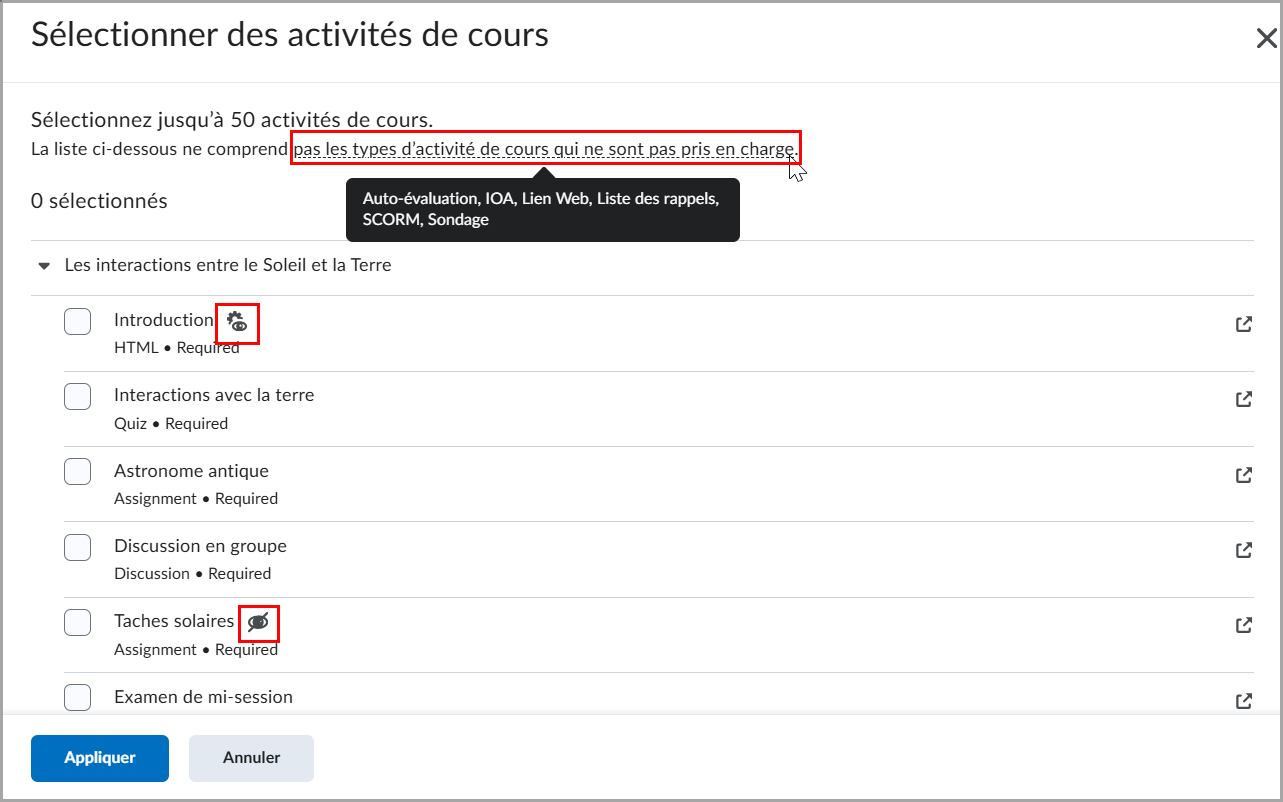Click the unsupported activity types link
The image size is (1283, 802).
coord(545,148)
